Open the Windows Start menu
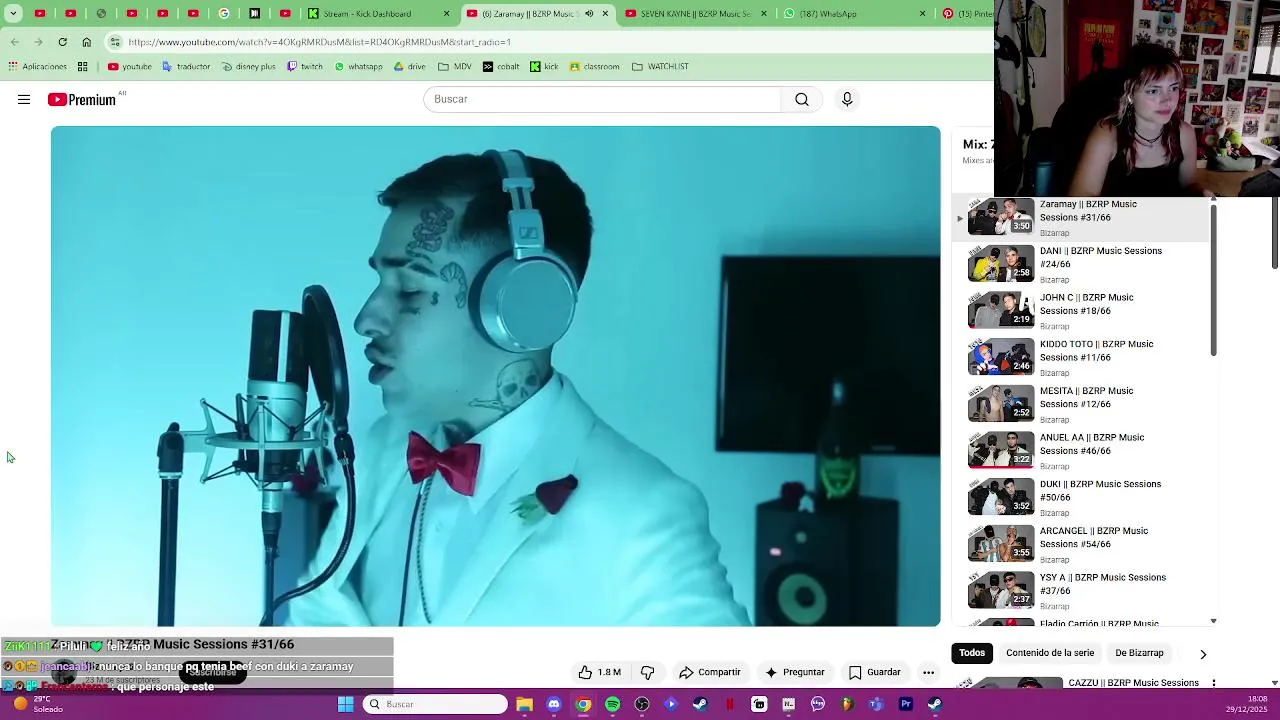This screenshot has width=1280, height=720. point(345,704)
